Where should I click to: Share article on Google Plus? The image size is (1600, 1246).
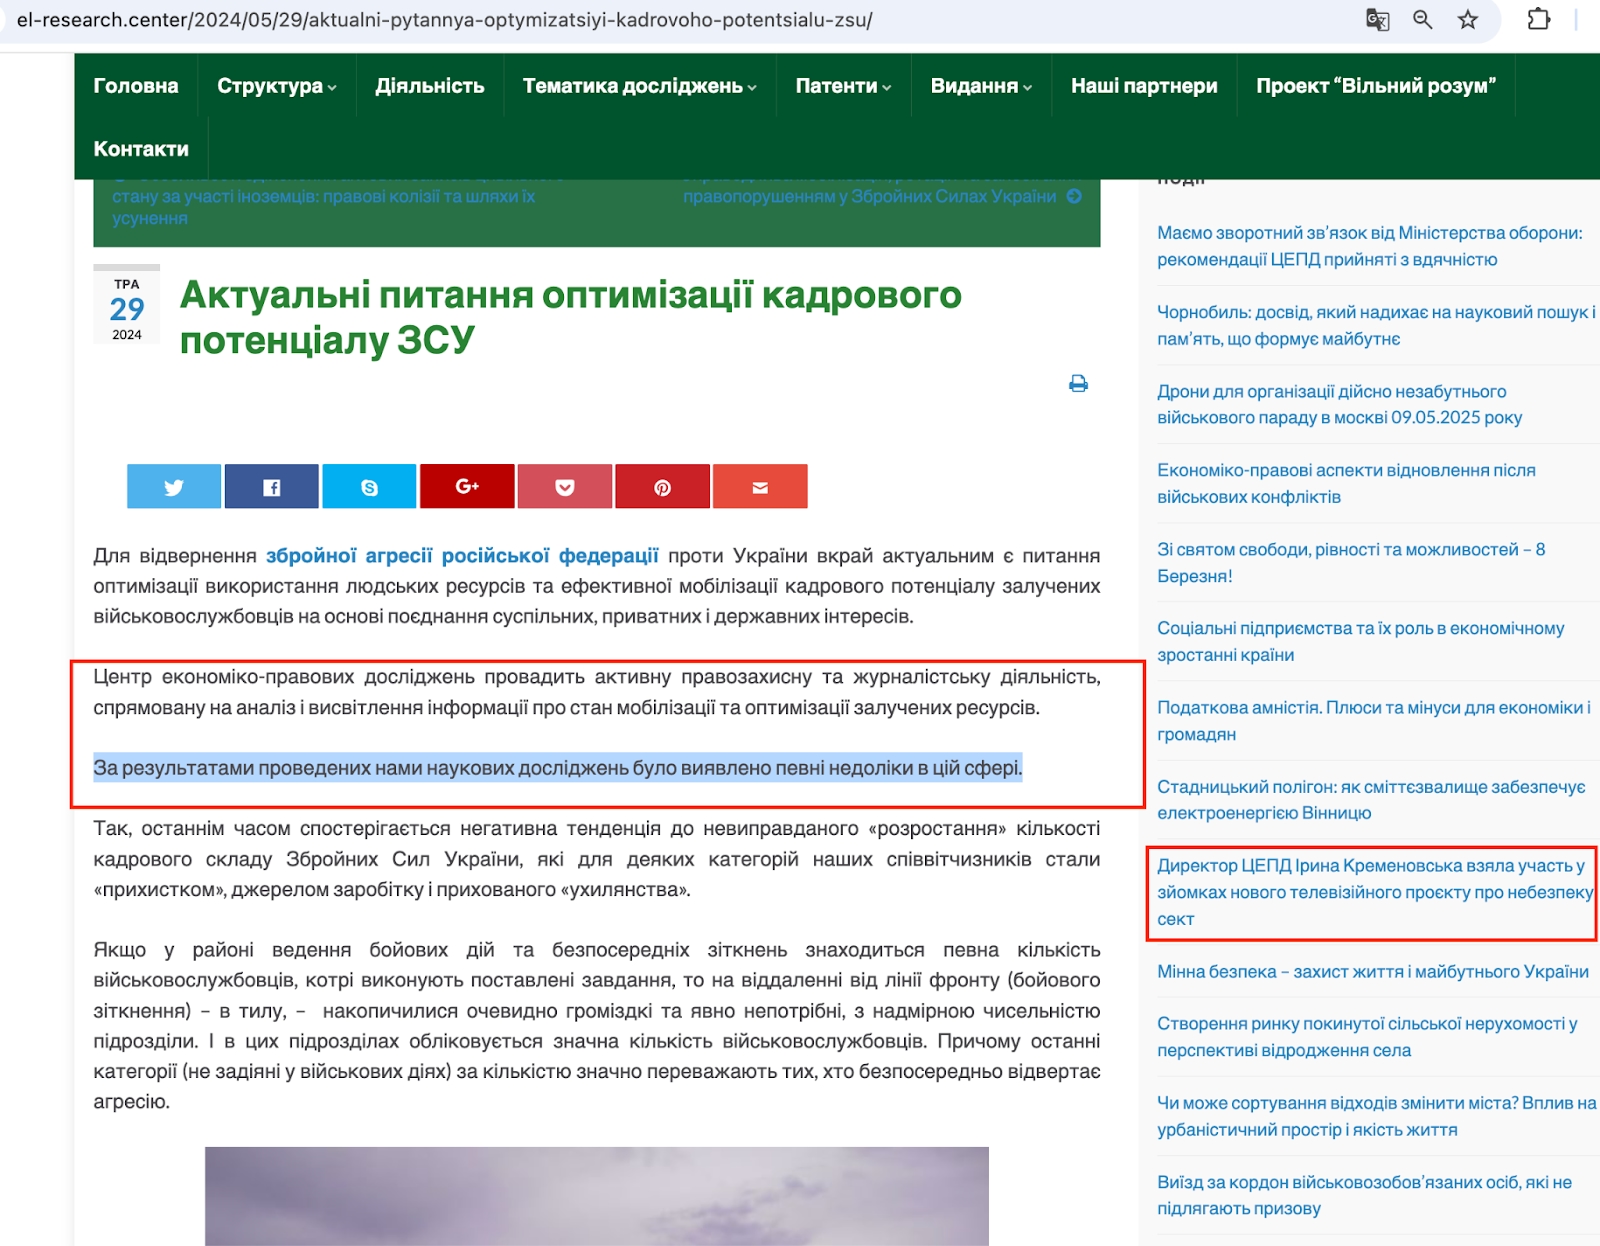[x=467, y=487]
